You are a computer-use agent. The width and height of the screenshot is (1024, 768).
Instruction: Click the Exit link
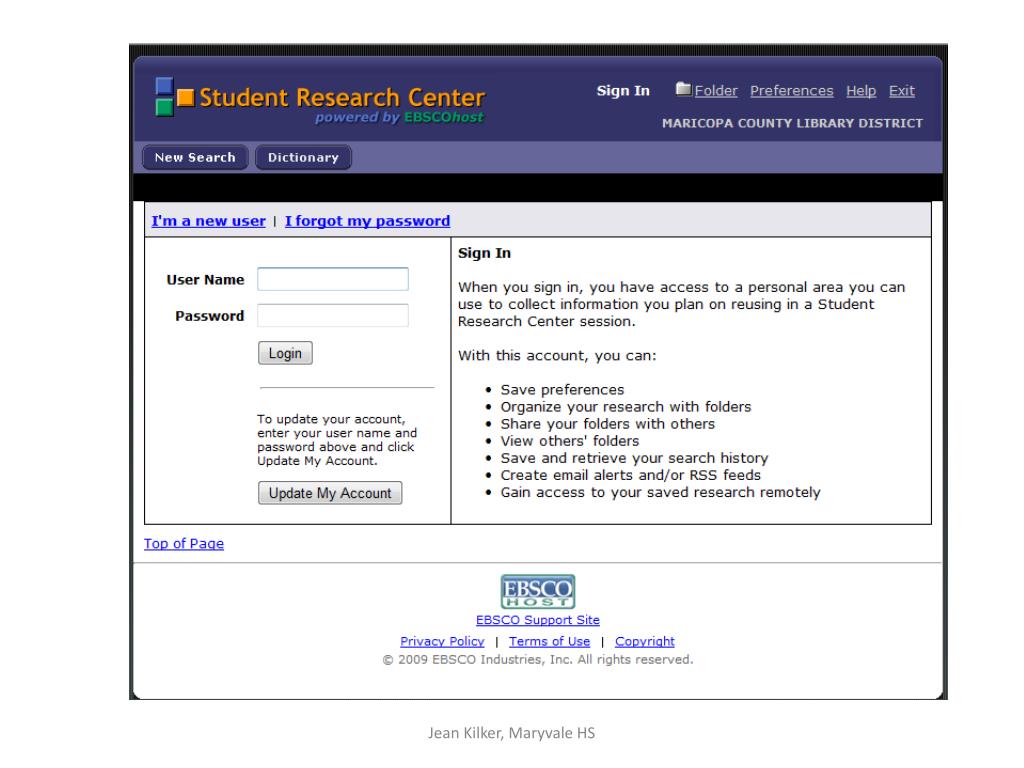pos(901,91)
